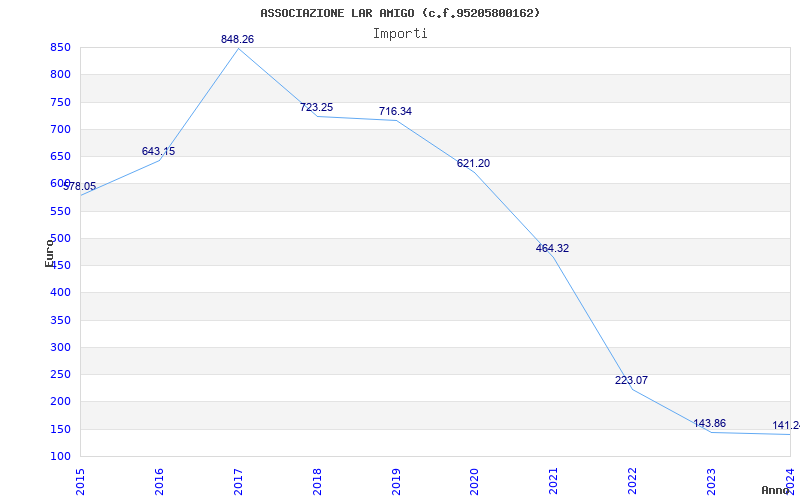Click the 643.15 data label
The width and height of the screenshot is (800, 500).
pos(158,151)
